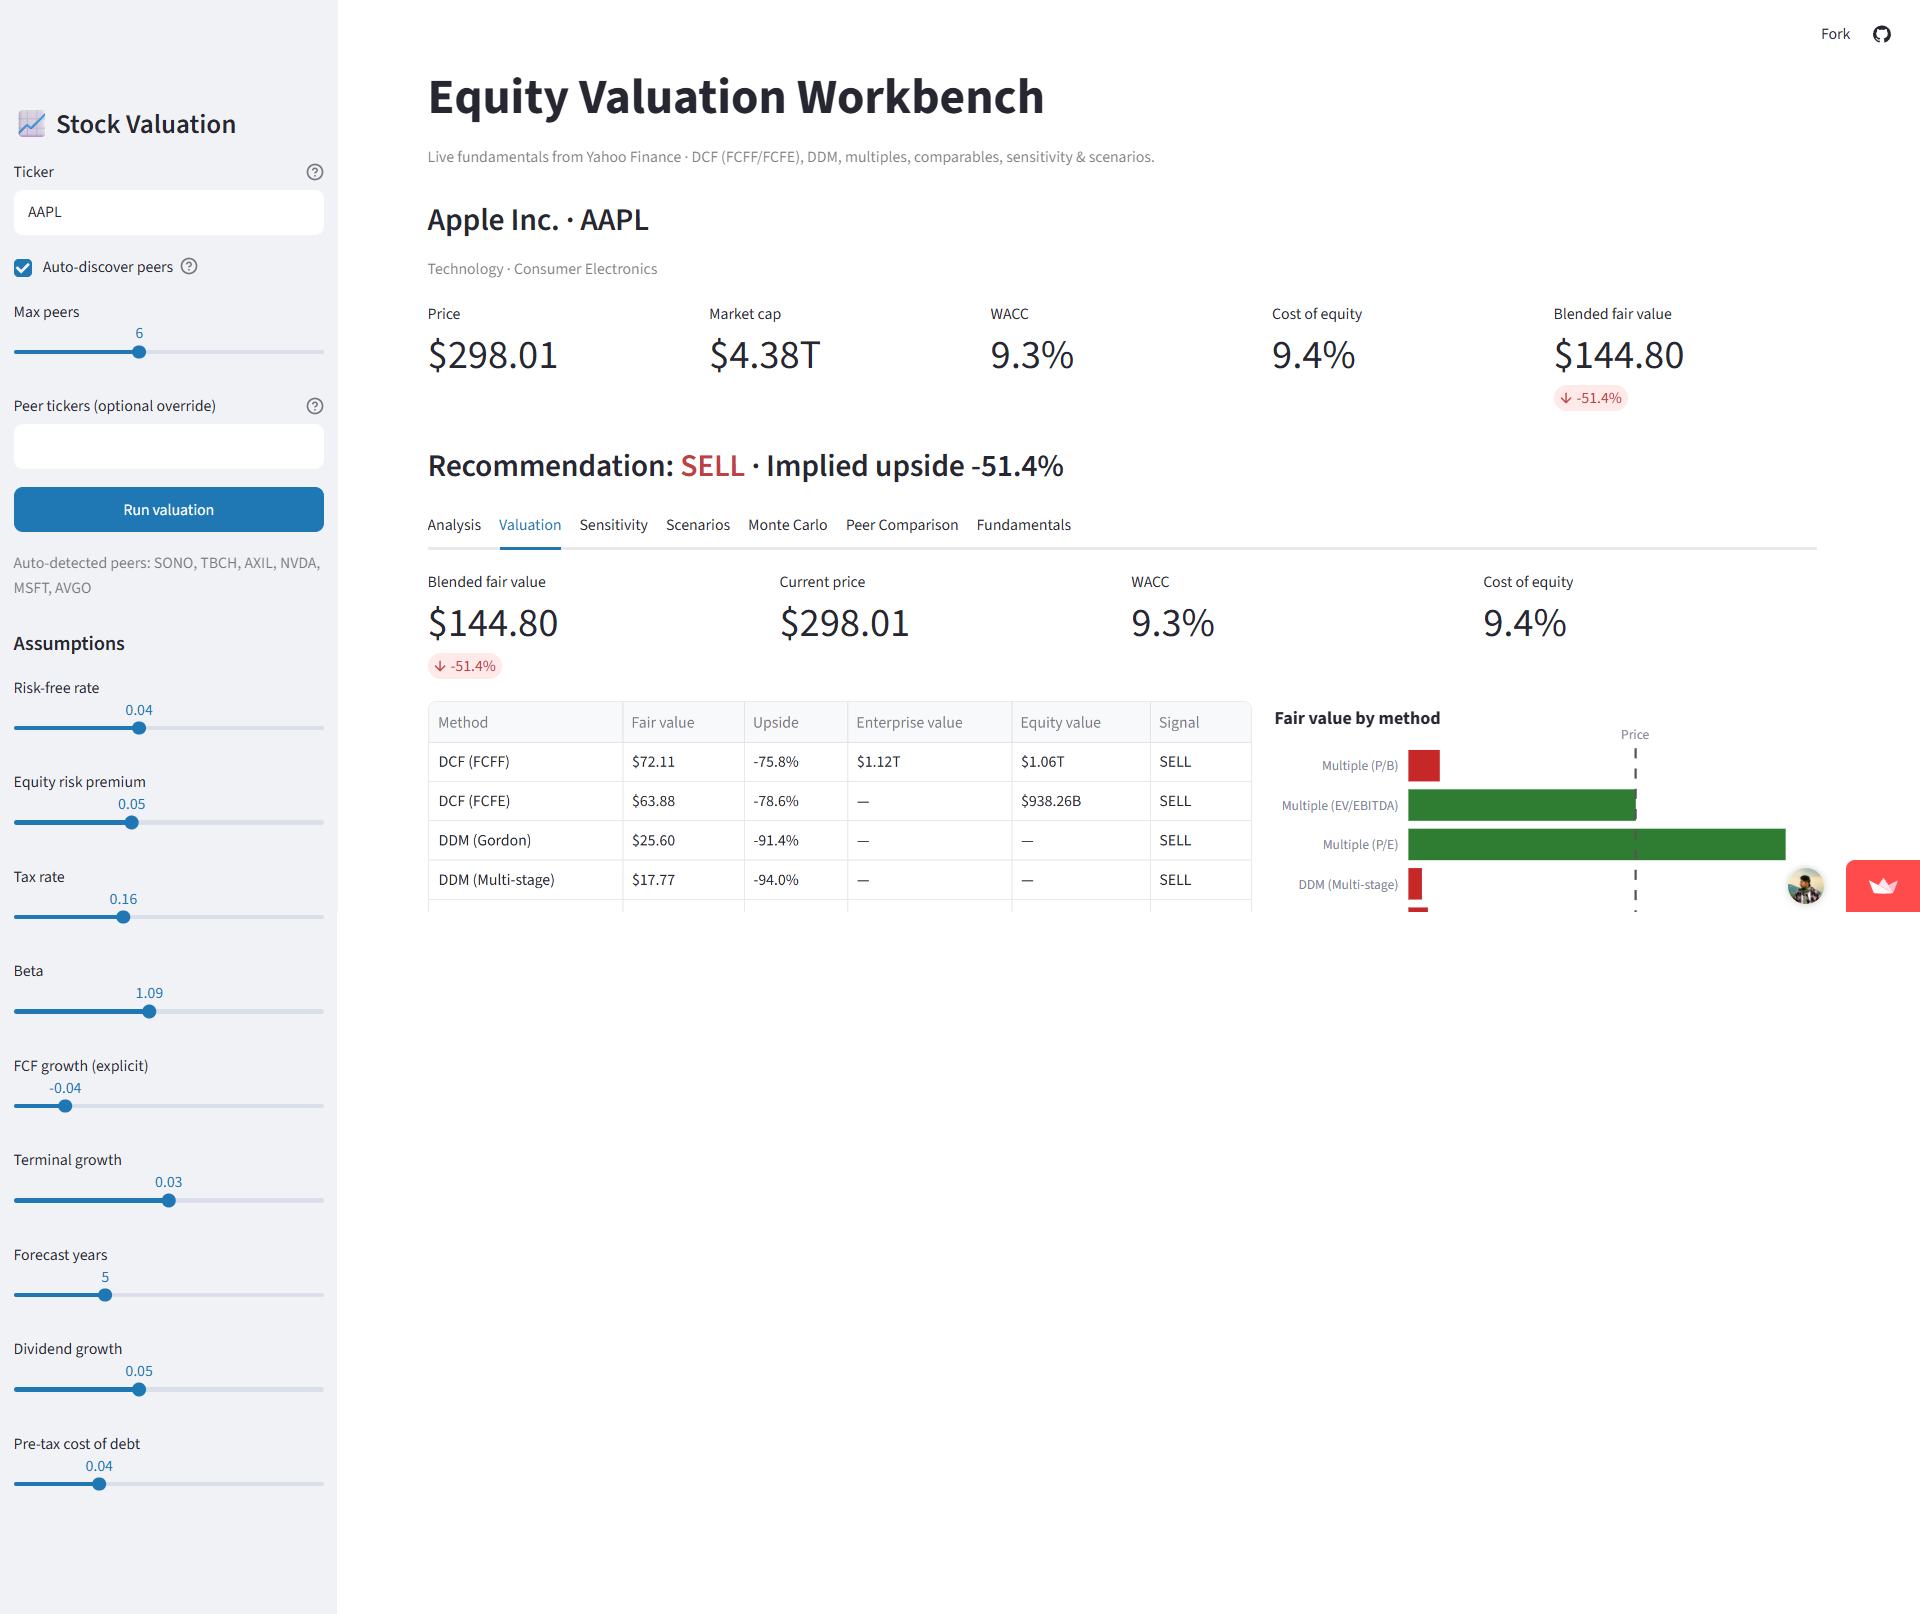Toggle the Auto-discover peers checkbox
The height and width of the screenshot is (1614, 1920).
coord(23,267)
